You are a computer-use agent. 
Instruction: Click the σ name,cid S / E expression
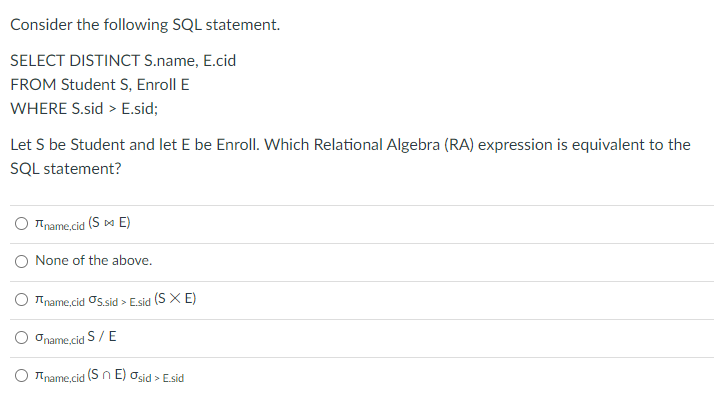pos(76,338)
